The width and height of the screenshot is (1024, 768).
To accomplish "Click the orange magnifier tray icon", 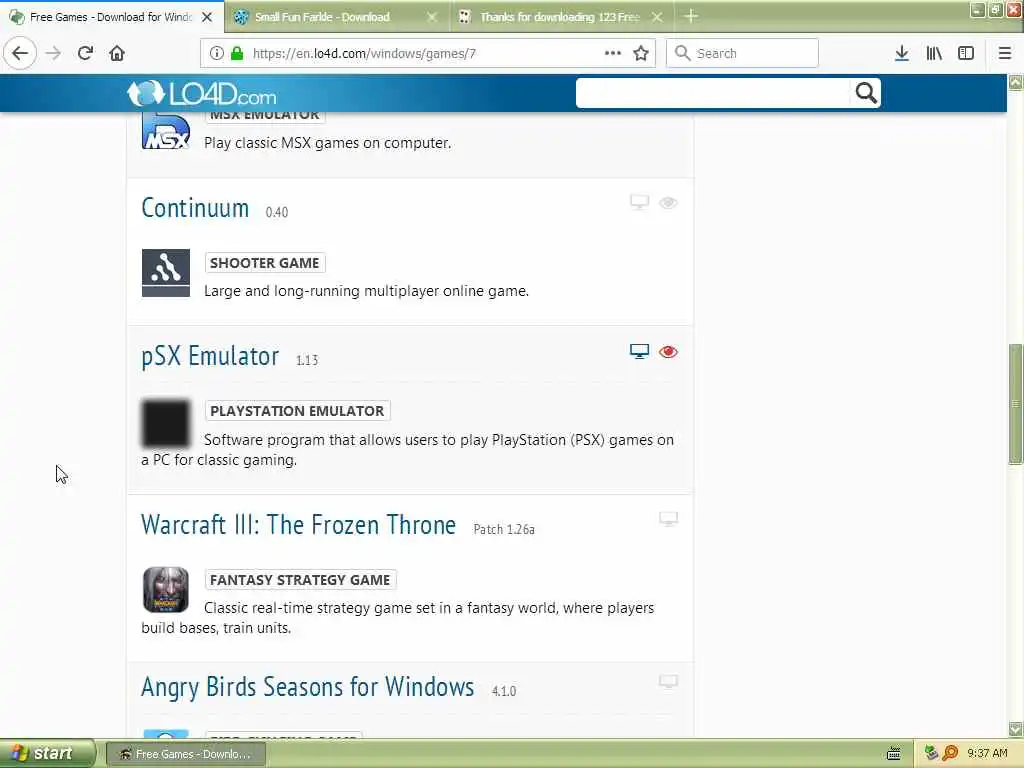I will tap(950, 754).
